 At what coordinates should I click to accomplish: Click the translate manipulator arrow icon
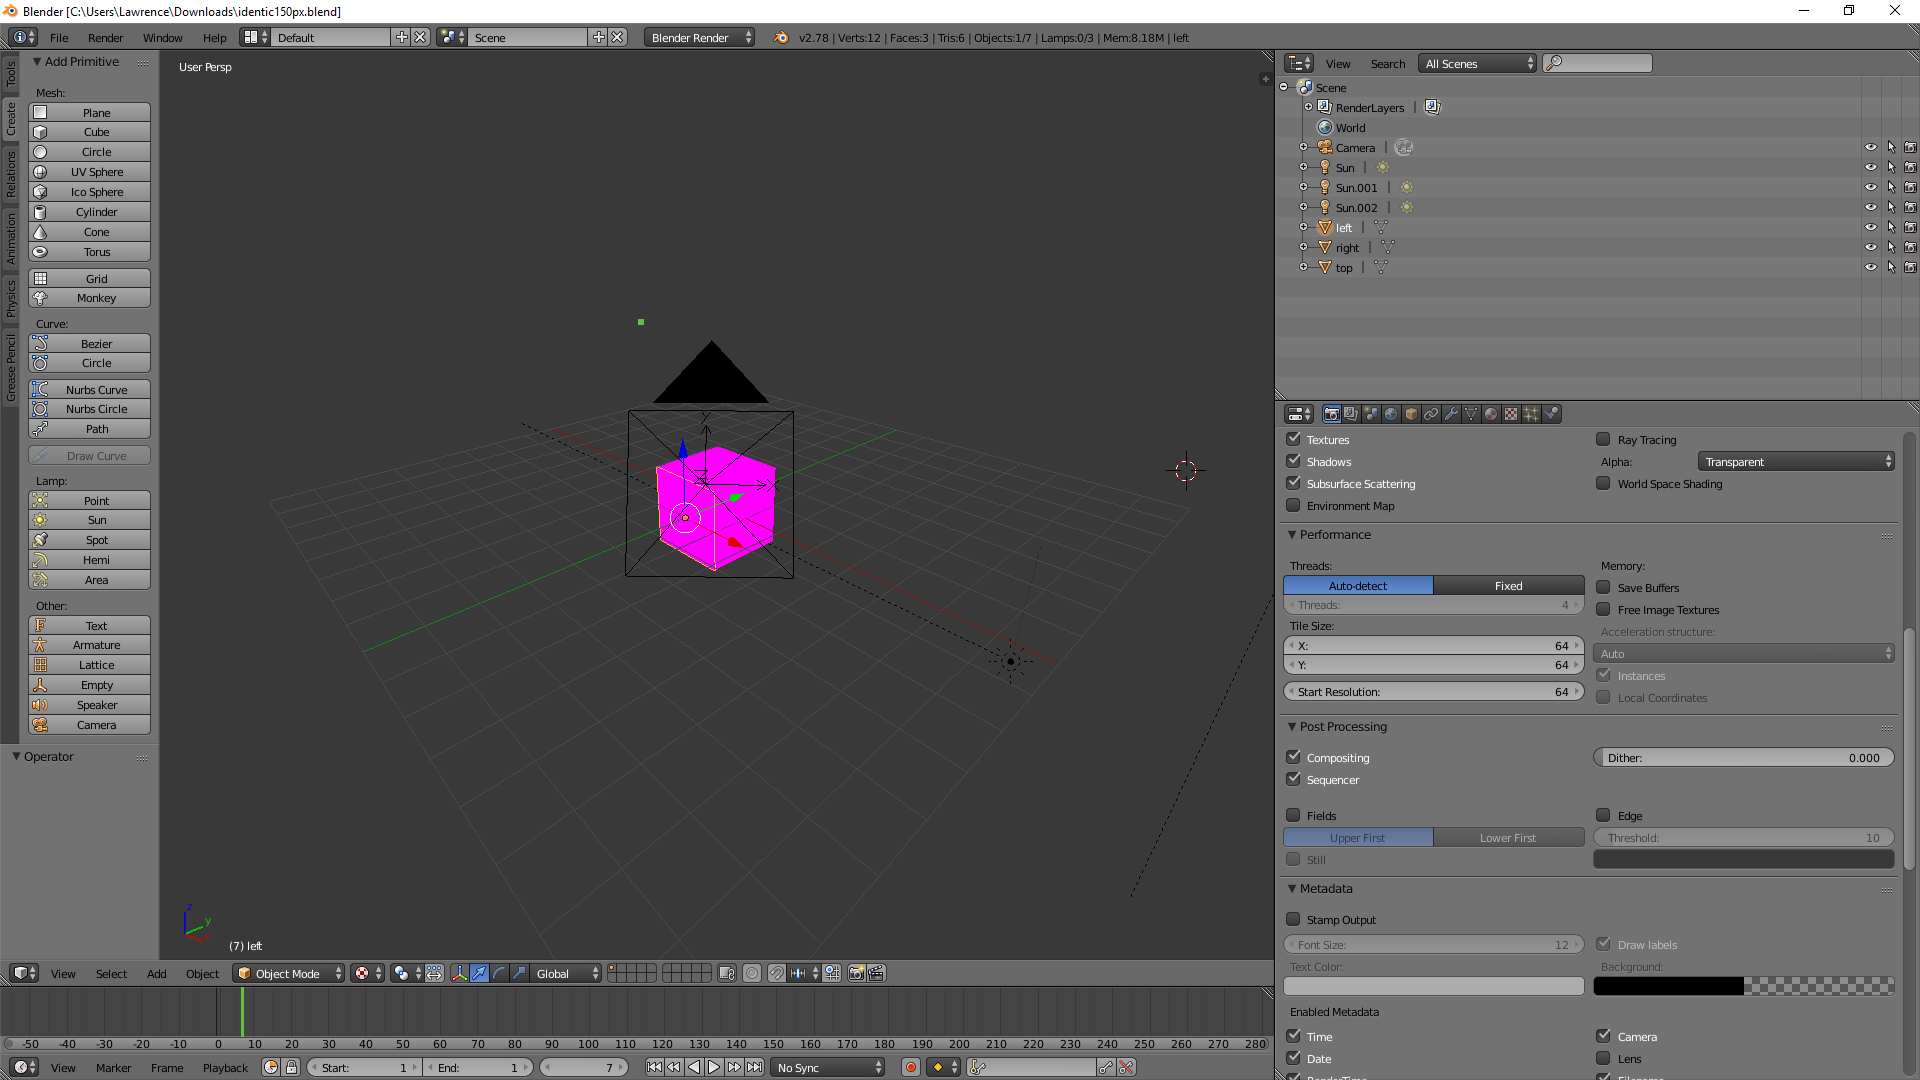[x=479, y=973]
